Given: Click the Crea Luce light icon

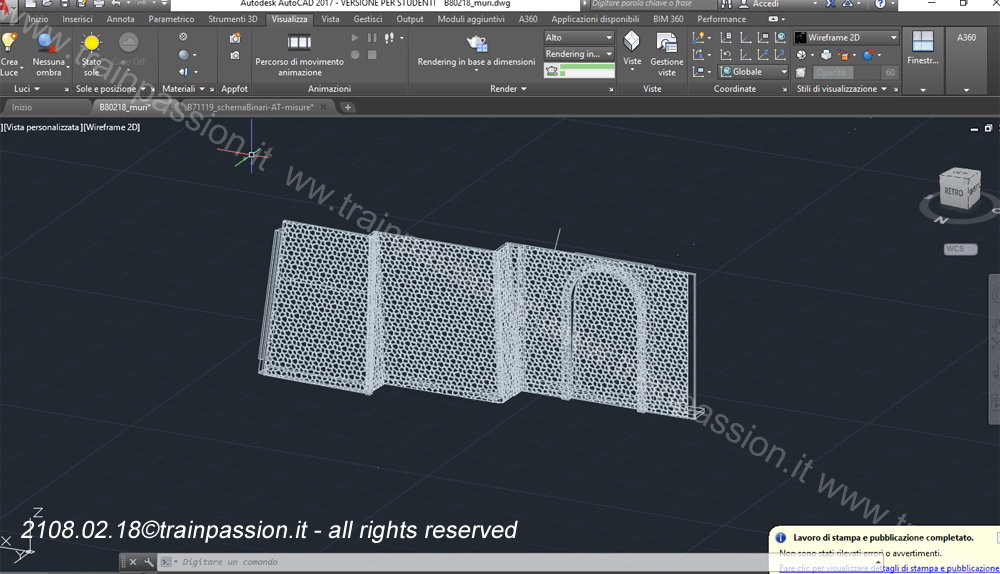Looking at the screenshot, I should point(10,44).
